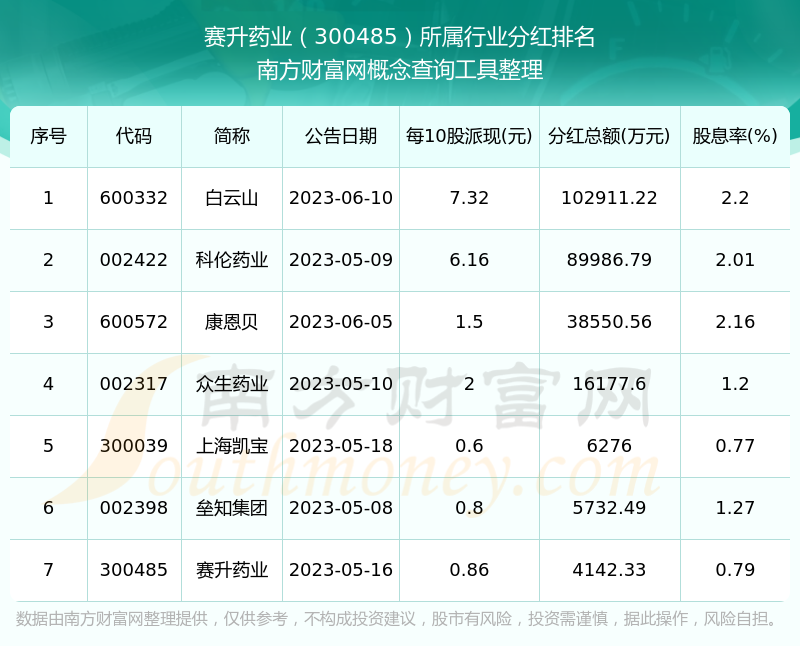Click the '公告日期' column header

click(x=341, y=136)
